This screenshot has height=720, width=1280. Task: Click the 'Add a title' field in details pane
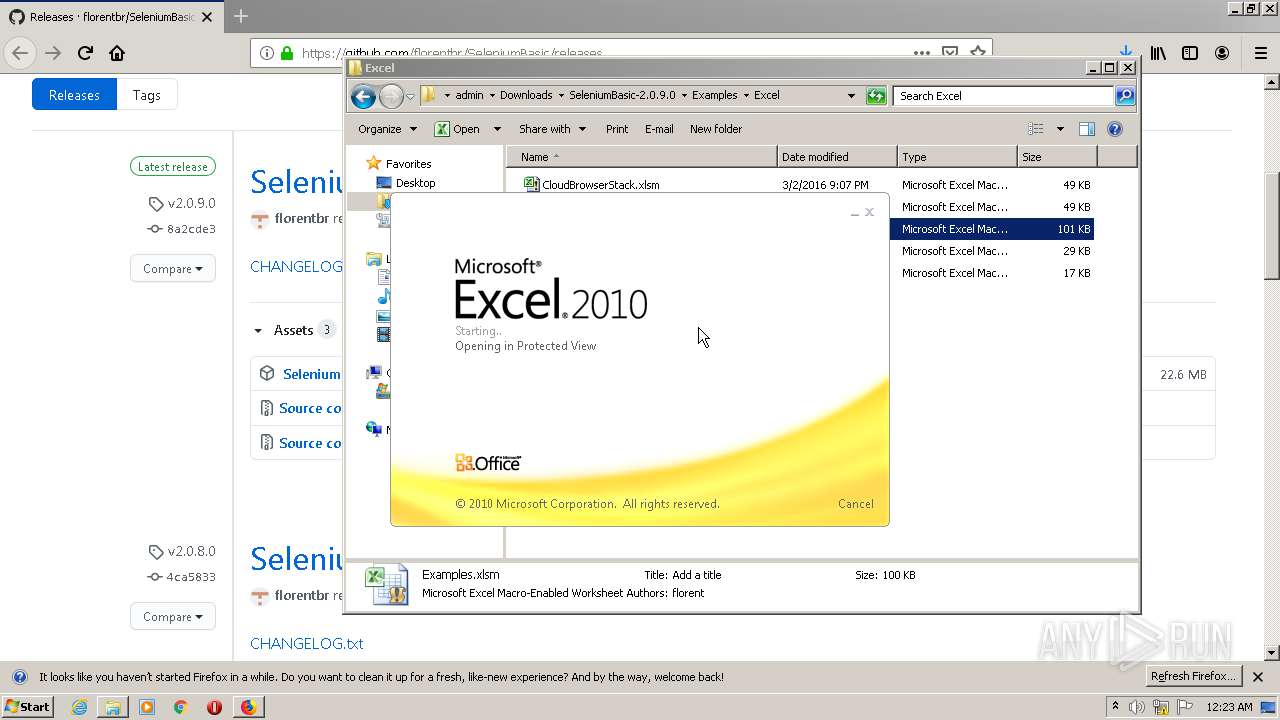(x=697, y=575)
